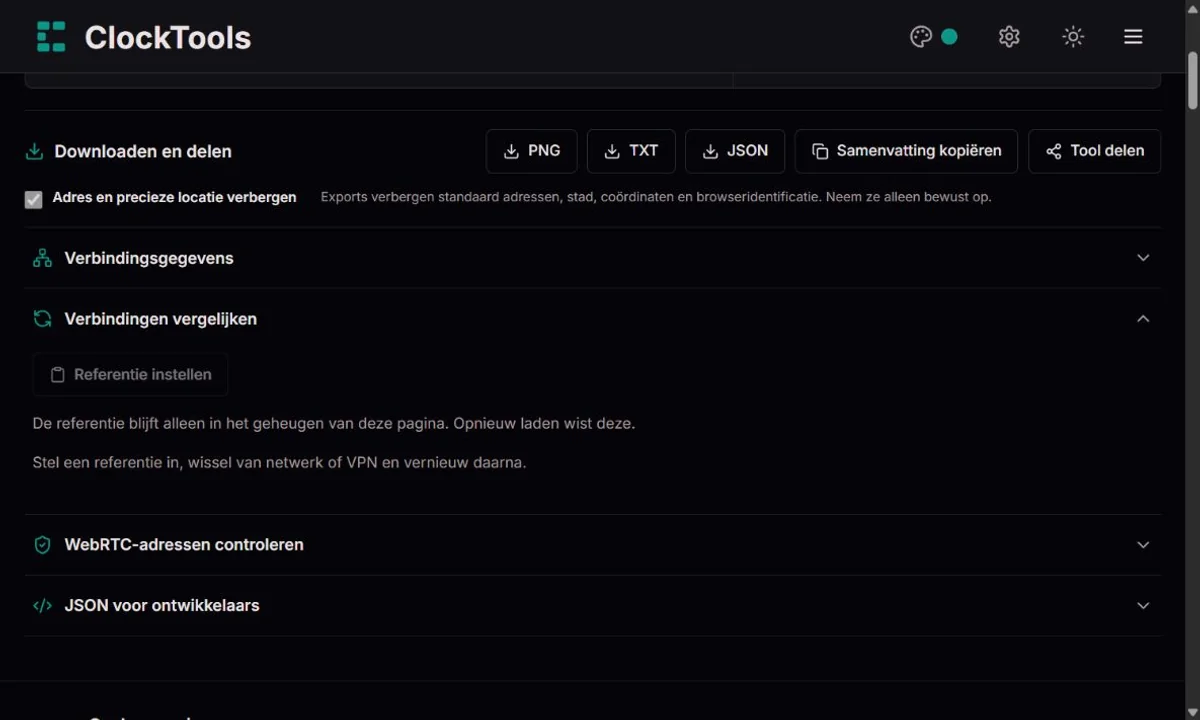Uncheck Adres en precieze locatie verbergen
This screenshot has width=1200, height=720.
(x=34, y=199)
